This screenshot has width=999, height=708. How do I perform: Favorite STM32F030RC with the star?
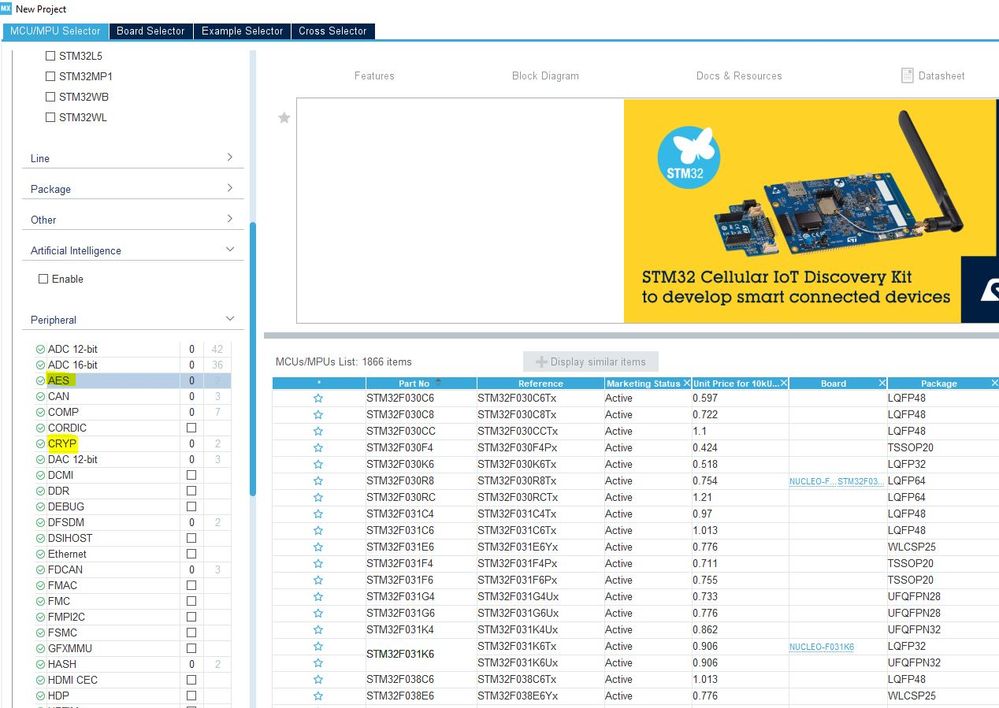coord(318,498)
